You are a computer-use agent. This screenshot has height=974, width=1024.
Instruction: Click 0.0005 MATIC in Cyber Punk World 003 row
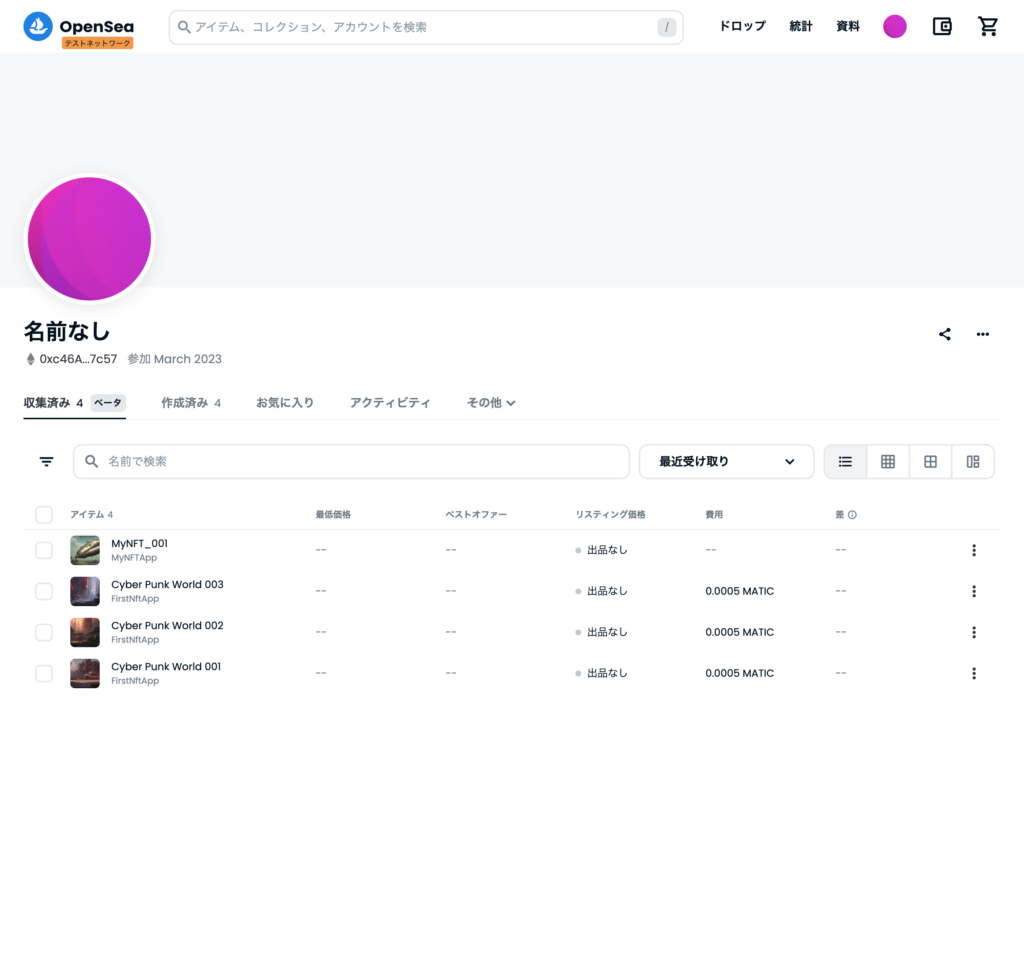point(739,591)
